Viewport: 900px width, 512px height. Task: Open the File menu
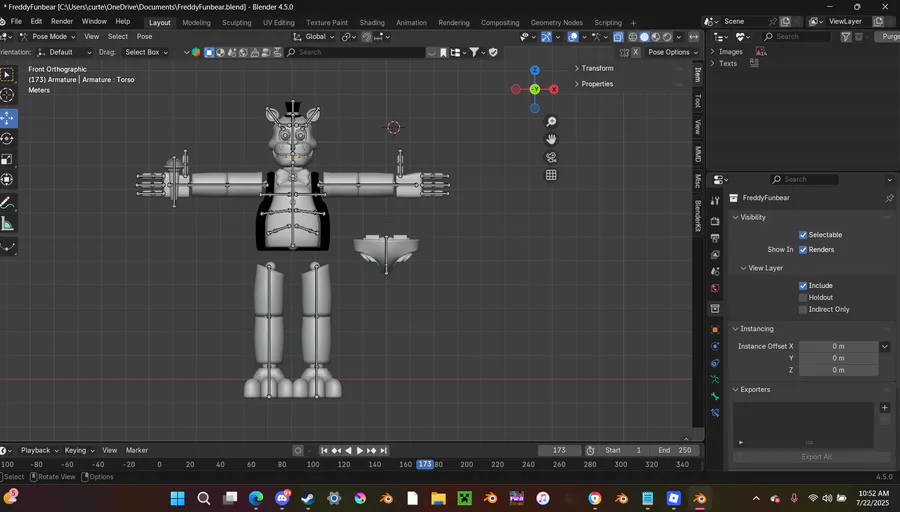pos(16,21)
